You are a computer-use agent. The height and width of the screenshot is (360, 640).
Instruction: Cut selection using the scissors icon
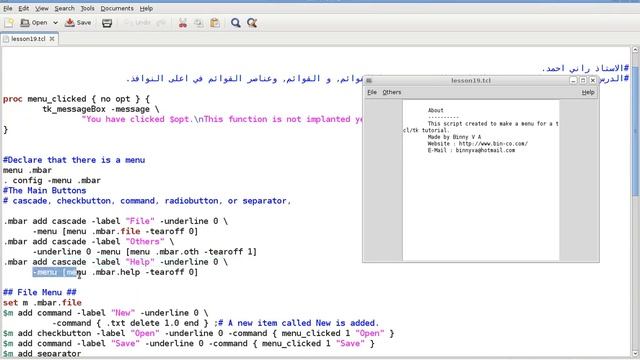[182, 23]
